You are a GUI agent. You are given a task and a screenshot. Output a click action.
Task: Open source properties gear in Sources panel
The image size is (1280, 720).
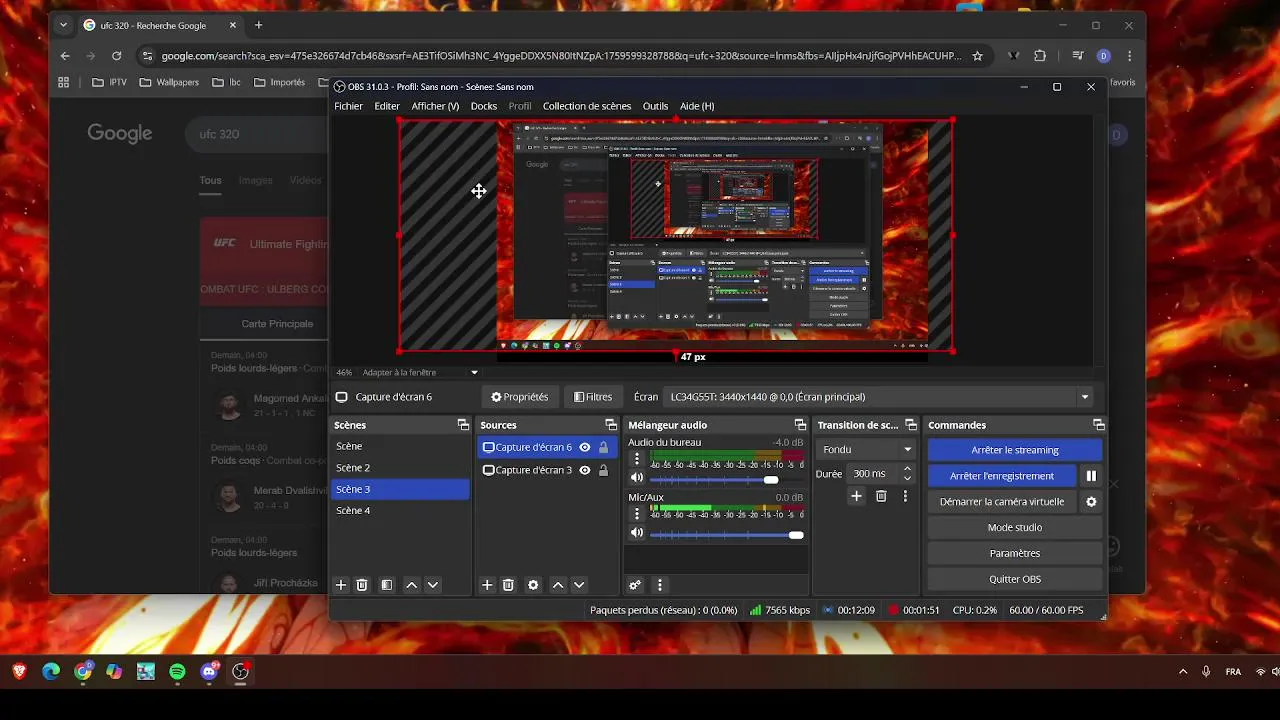[x=533, y=585]
